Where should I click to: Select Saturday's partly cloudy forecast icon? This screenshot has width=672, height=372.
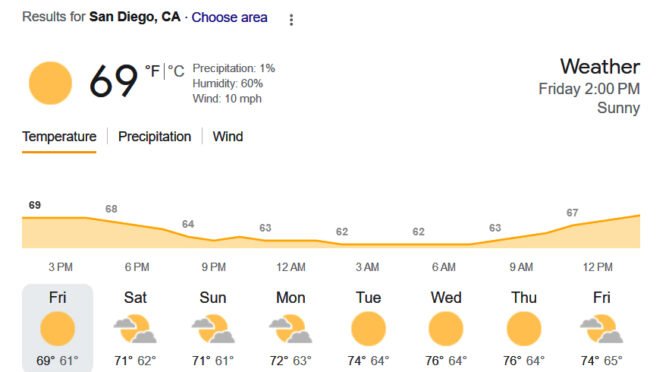pos(135,329)
